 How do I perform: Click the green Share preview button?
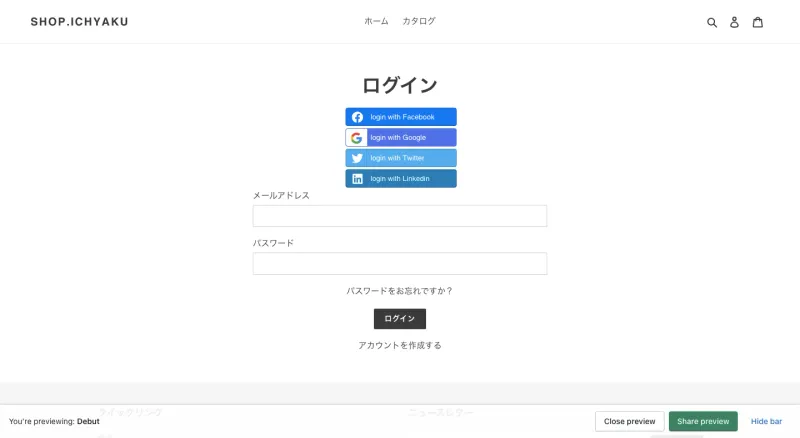(x=703, y=421)
